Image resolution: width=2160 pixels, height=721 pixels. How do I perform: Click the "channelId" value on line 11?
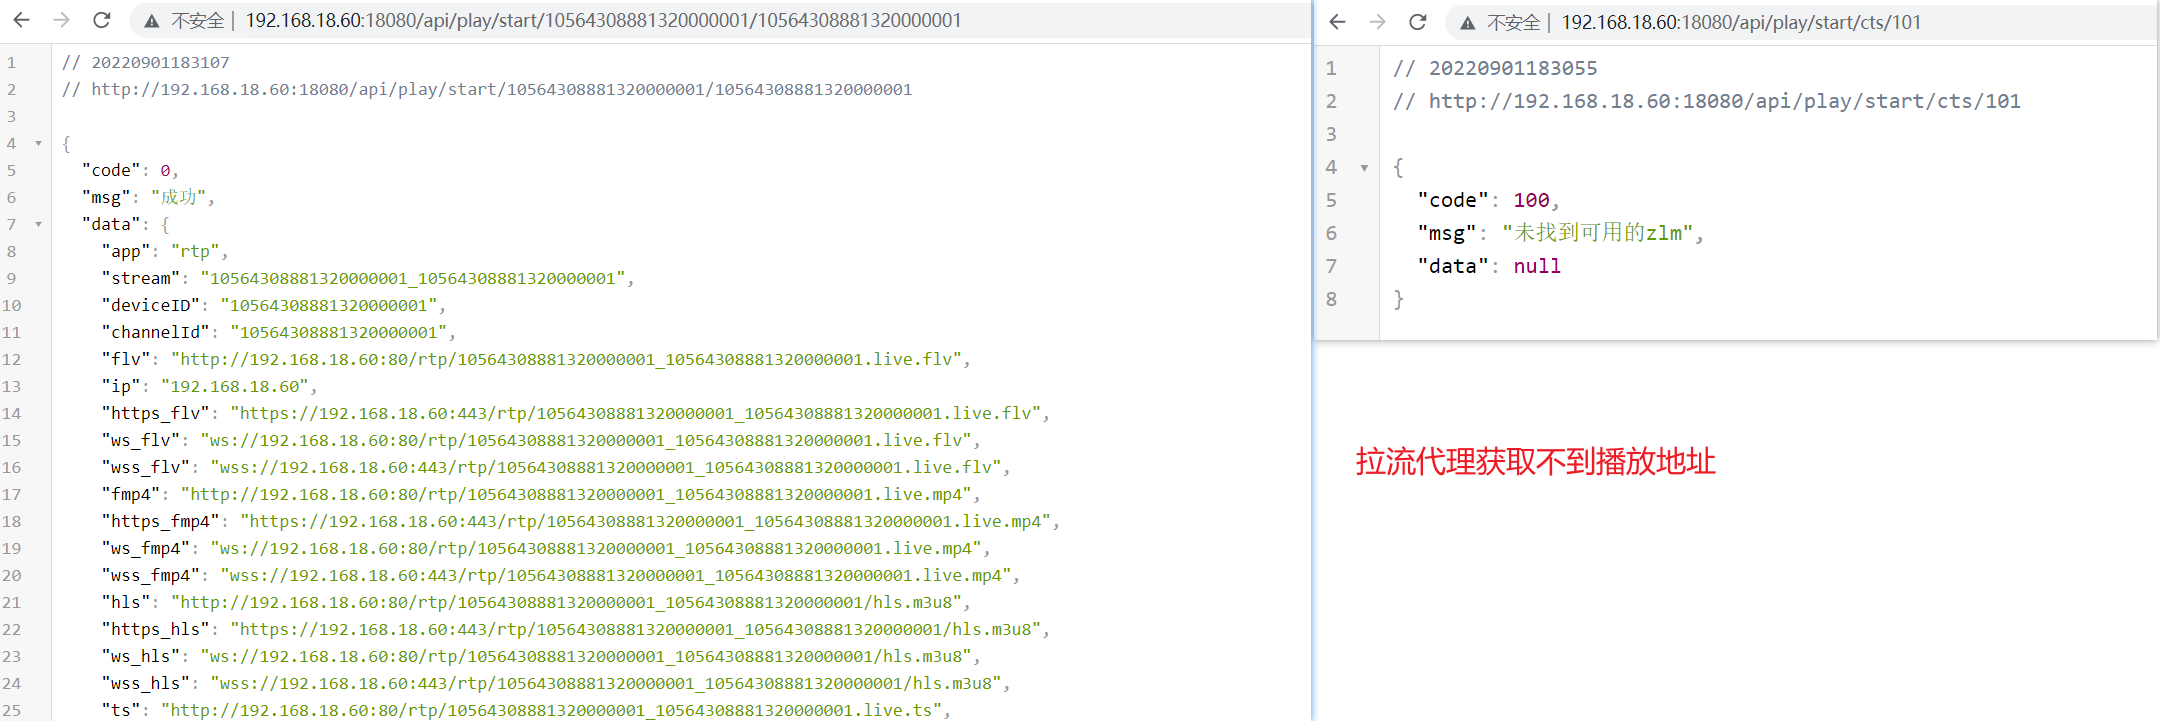click(x=339, y=332)
